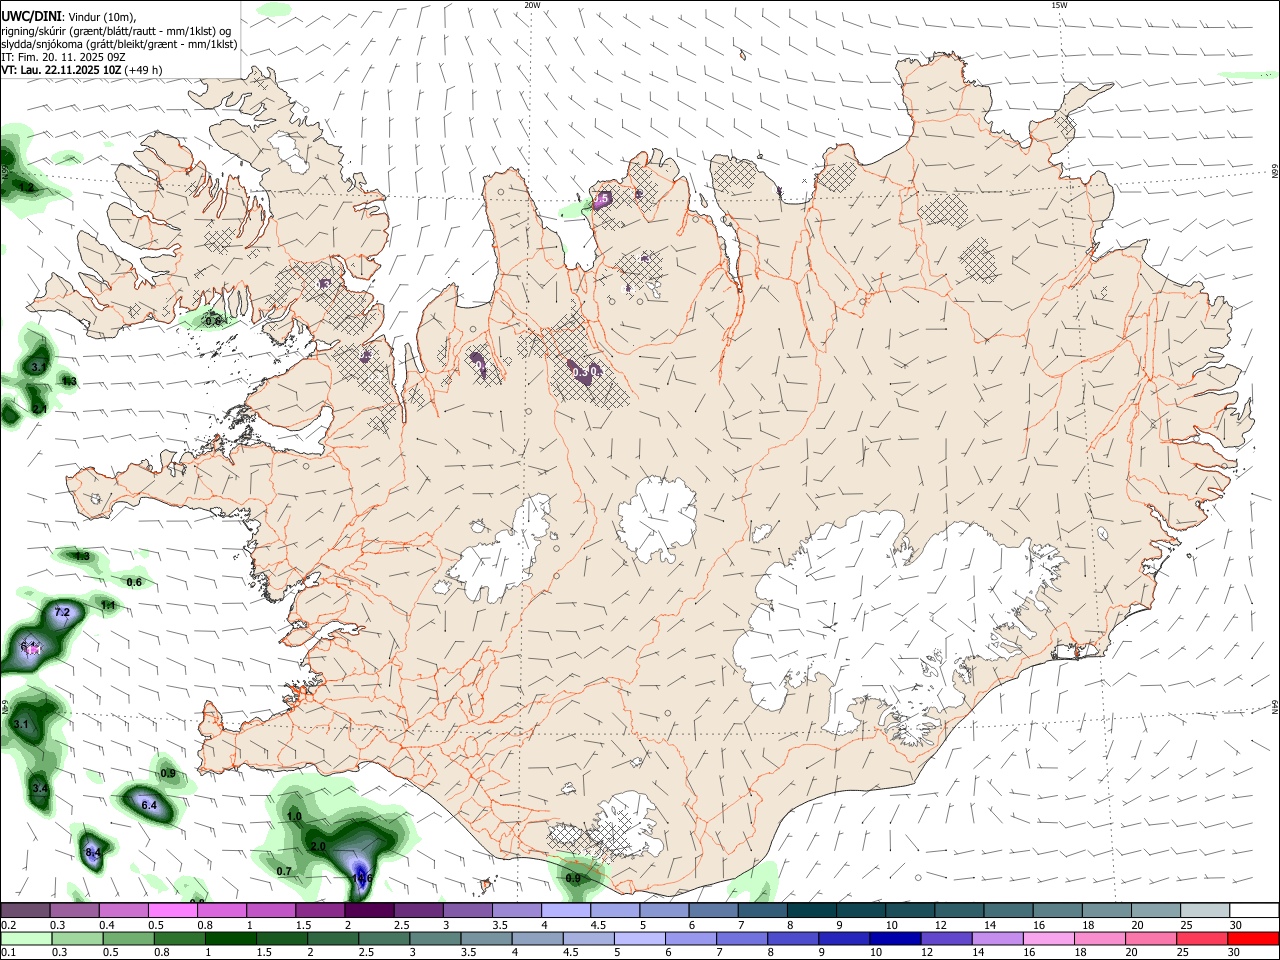1280x960 pixels.
Task: Select the 'rigning/skúrir' legend description line
Action: 115,31
